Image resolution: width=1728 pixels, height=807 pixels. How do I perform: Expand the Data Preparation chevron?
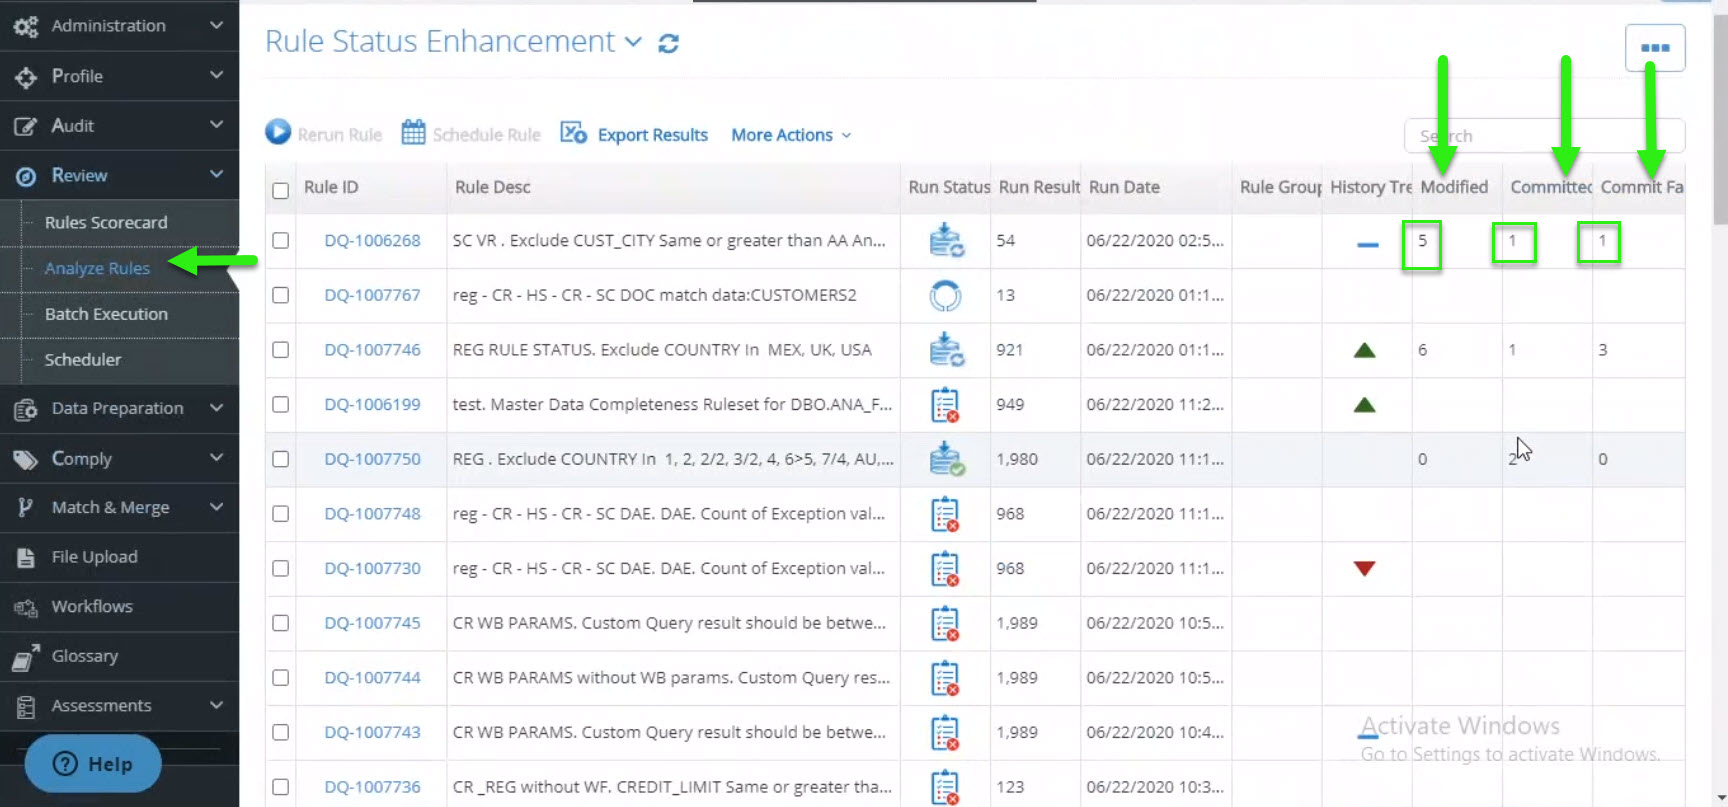point(216,407)
